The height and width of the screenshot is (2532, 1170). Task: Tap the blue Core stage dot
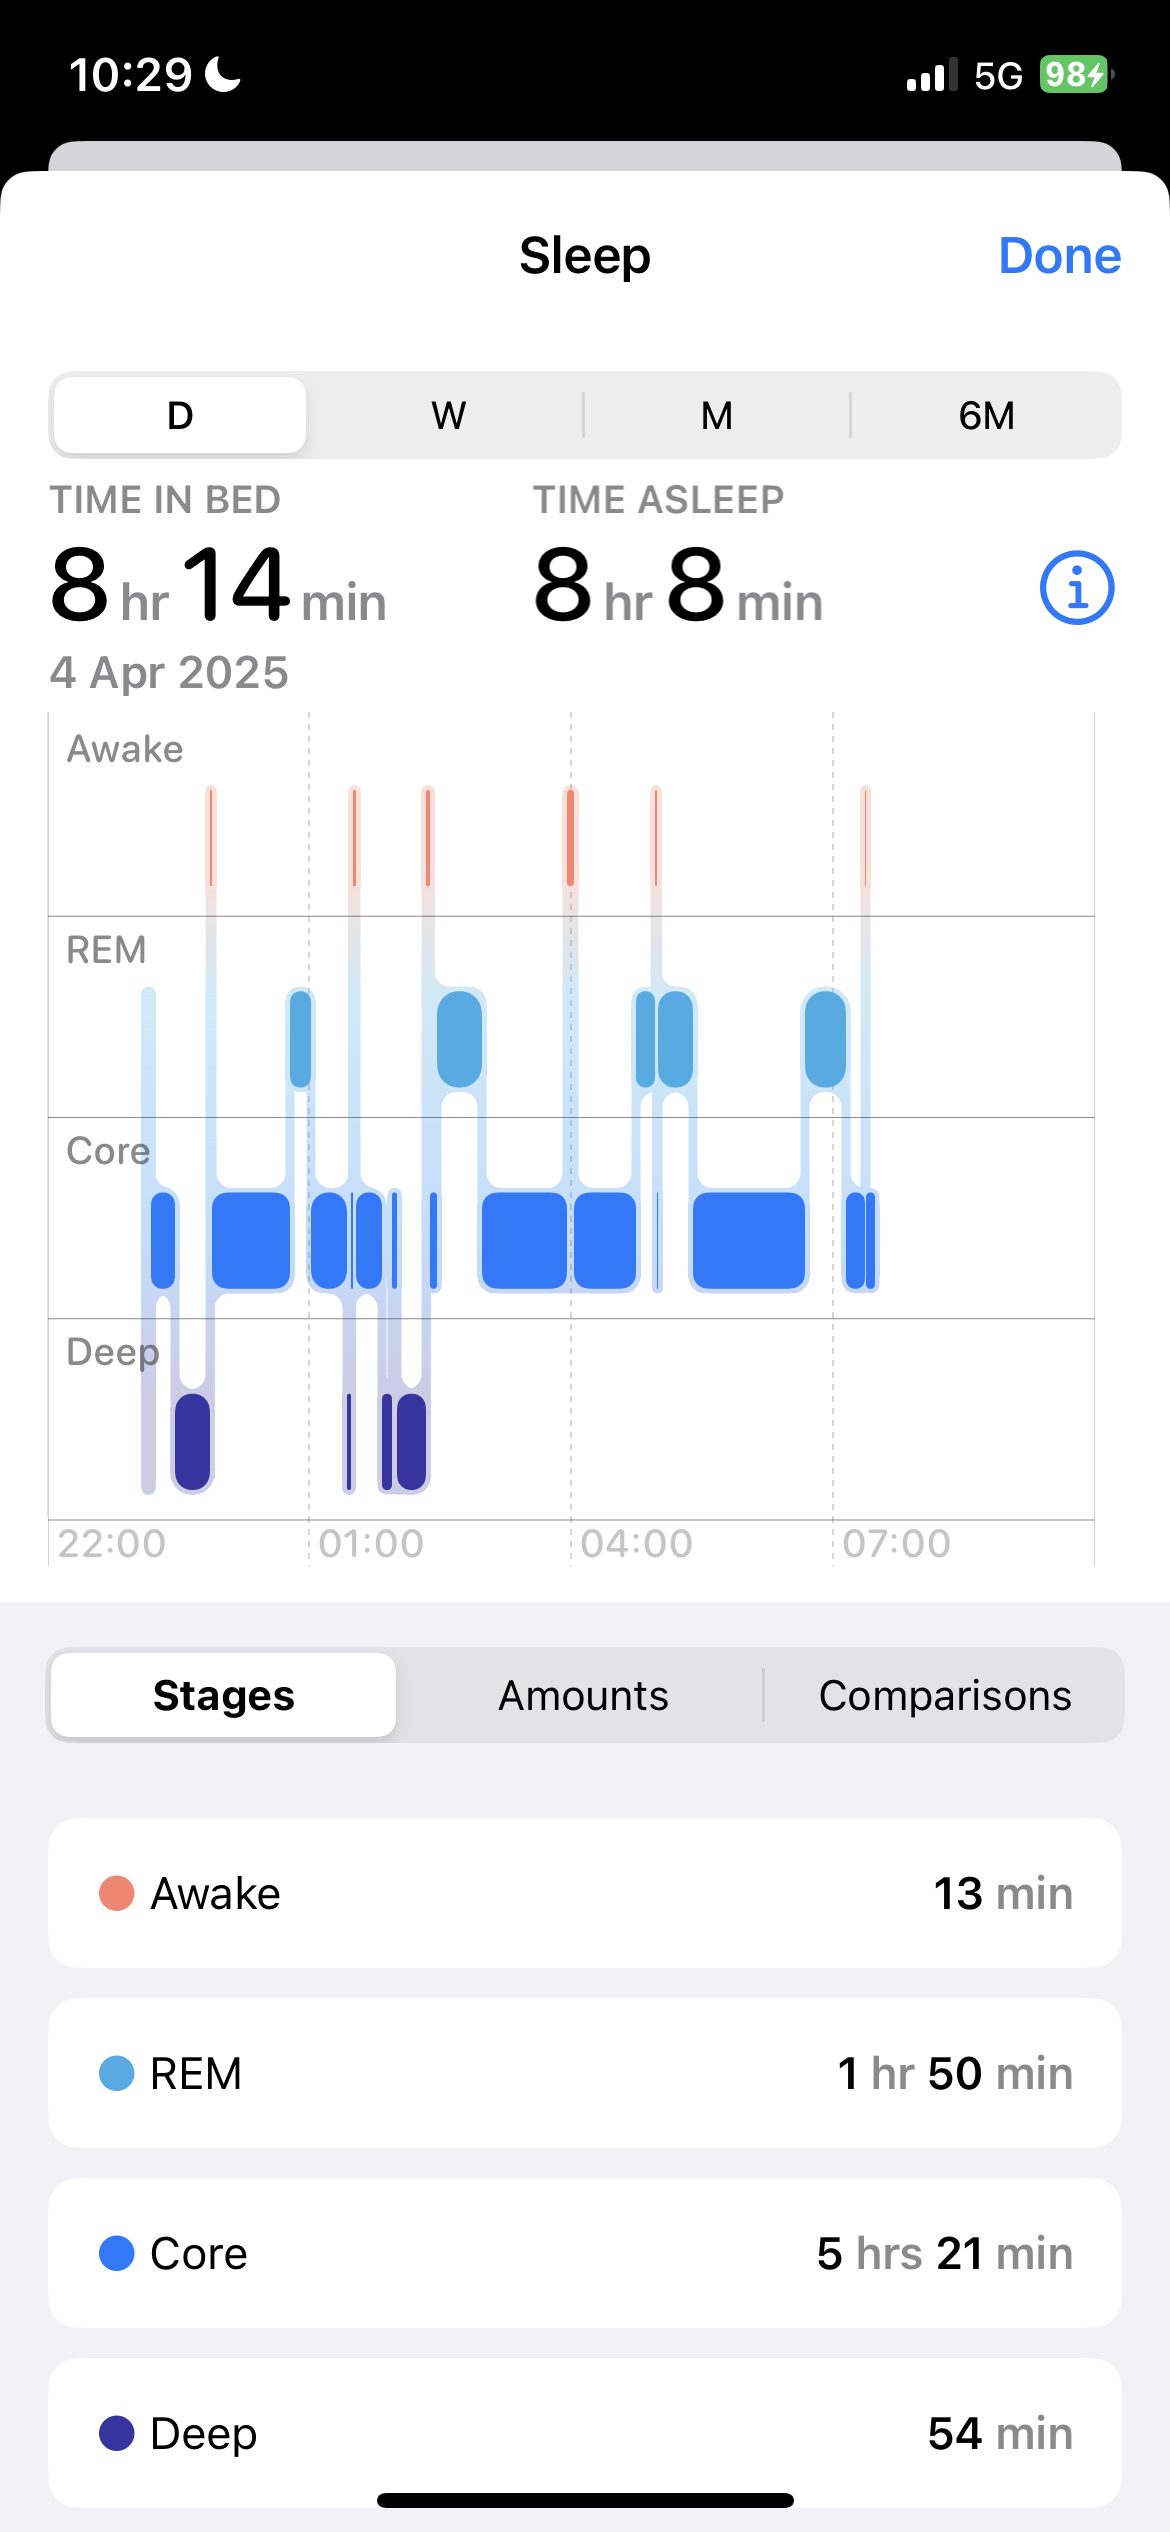[117, 2253]
